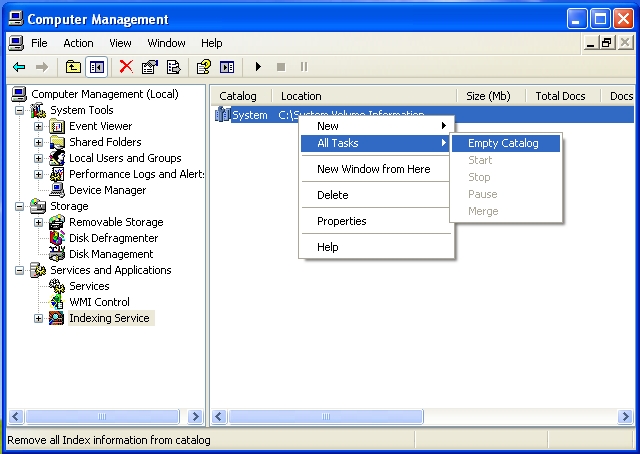
Task: Click the Removable Storage tree icon
Action: click(57, 222)
